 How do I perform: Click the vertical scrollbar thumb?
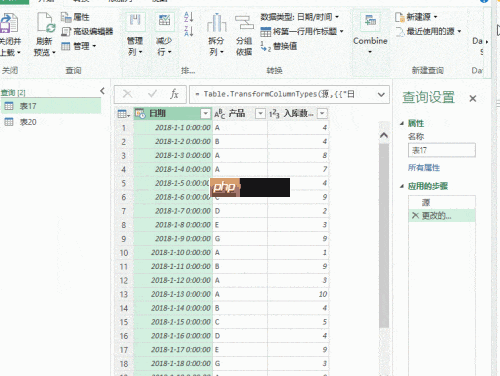click(384, 235)
